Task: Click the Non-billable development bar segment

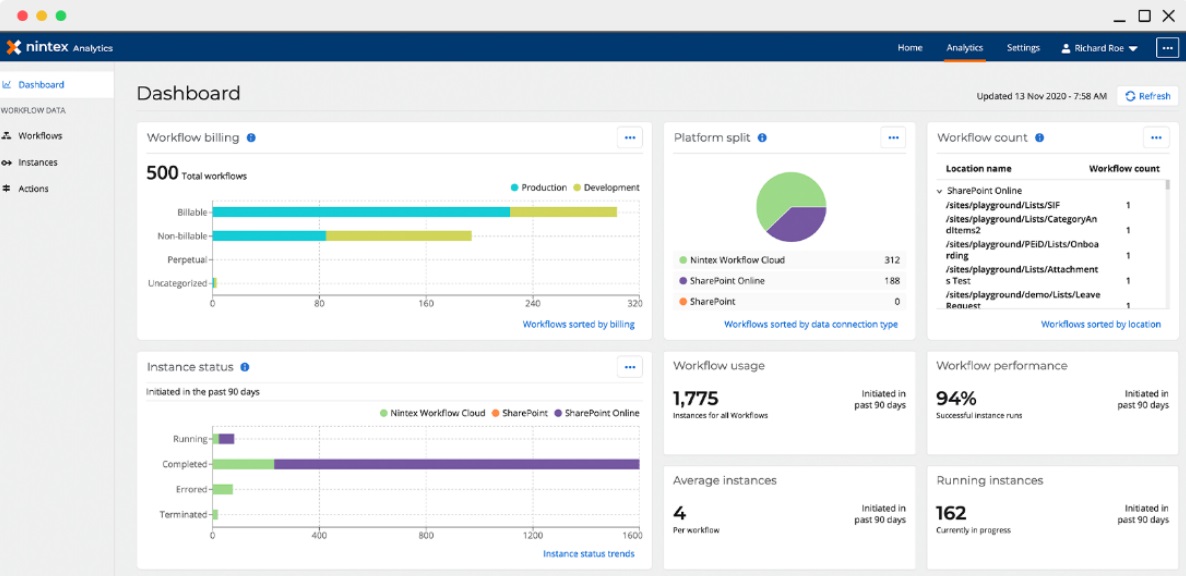Action: click(x=399, y=236)
